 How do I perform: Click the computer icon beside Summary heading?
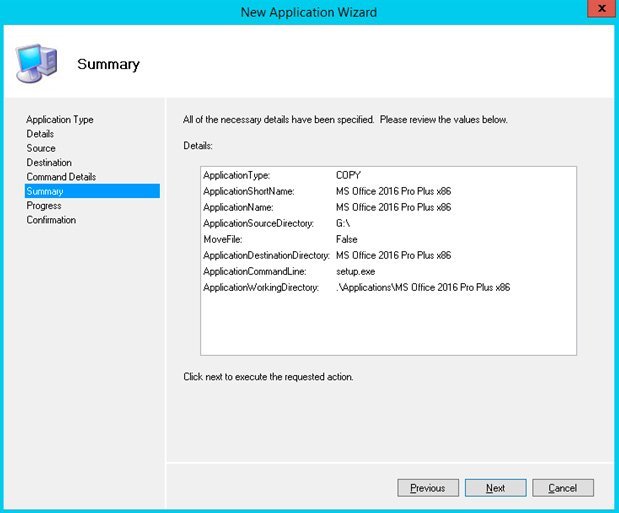click(x=36, y=63)
